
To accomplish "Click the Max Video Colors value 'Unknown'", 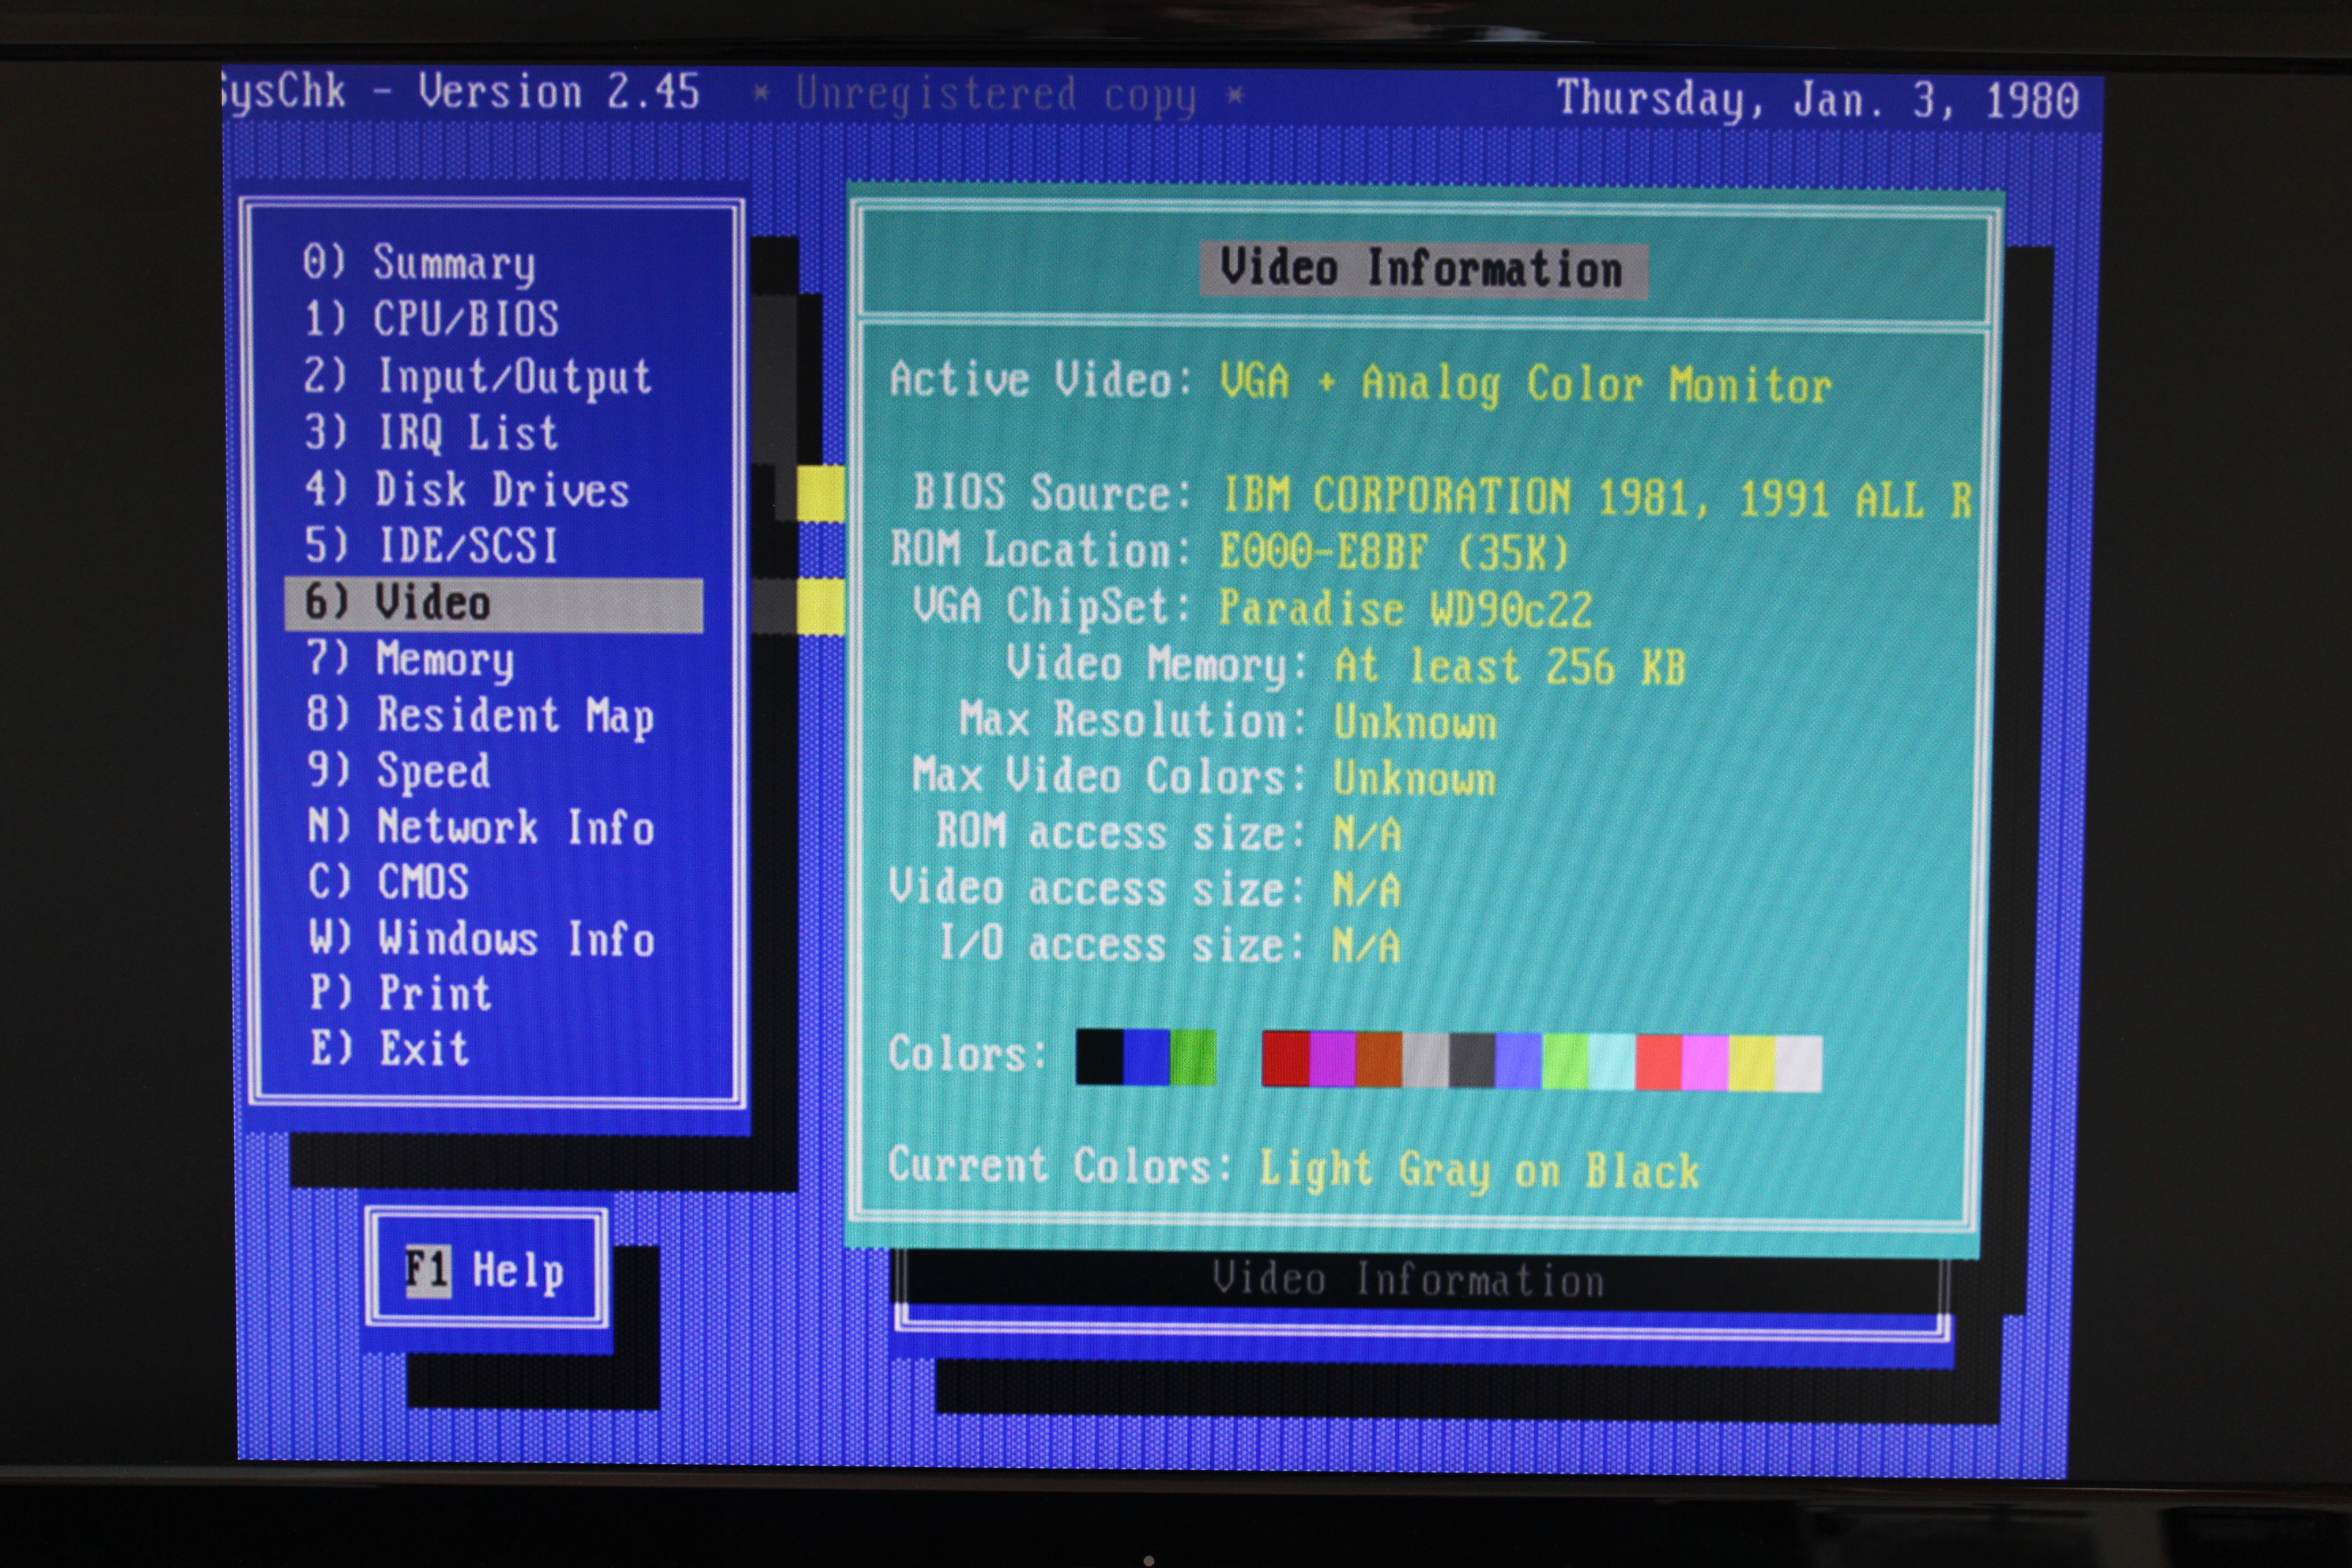I will (1416, 779).
